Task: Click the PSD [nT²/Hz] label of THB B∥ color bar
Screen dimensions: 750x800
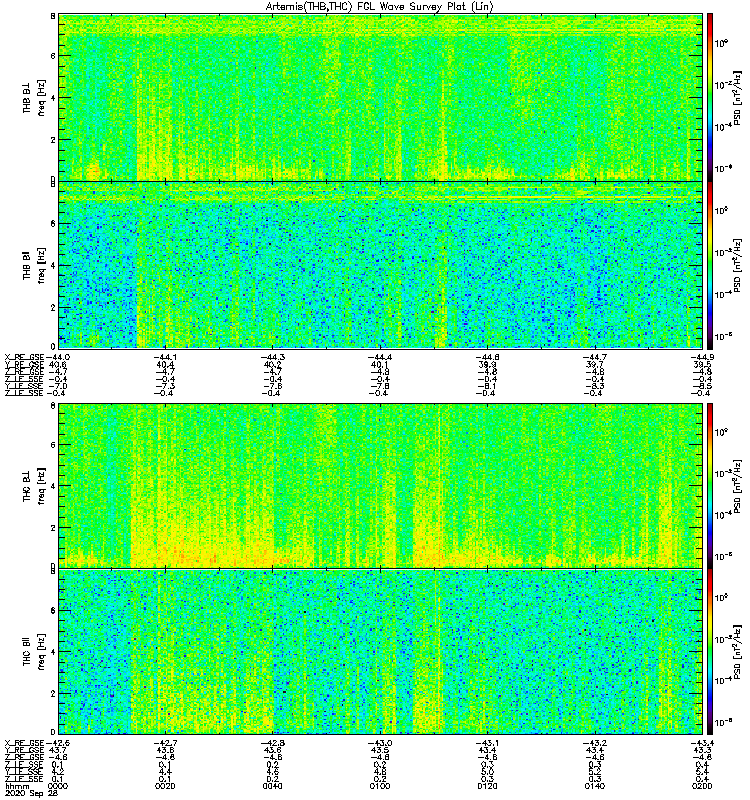Action: [737, 265]
